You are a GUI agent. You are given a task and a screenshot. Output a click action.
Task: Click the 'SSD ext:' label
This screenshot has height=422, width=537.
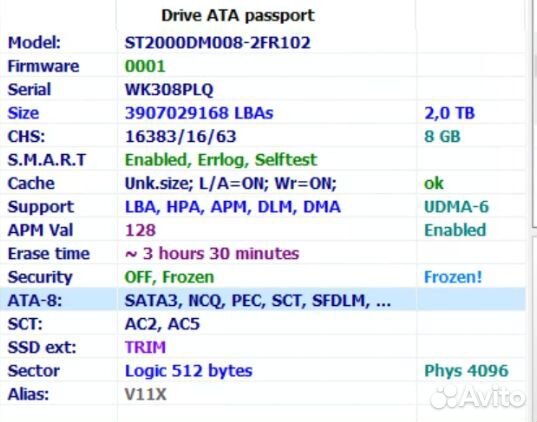point(42,347)
